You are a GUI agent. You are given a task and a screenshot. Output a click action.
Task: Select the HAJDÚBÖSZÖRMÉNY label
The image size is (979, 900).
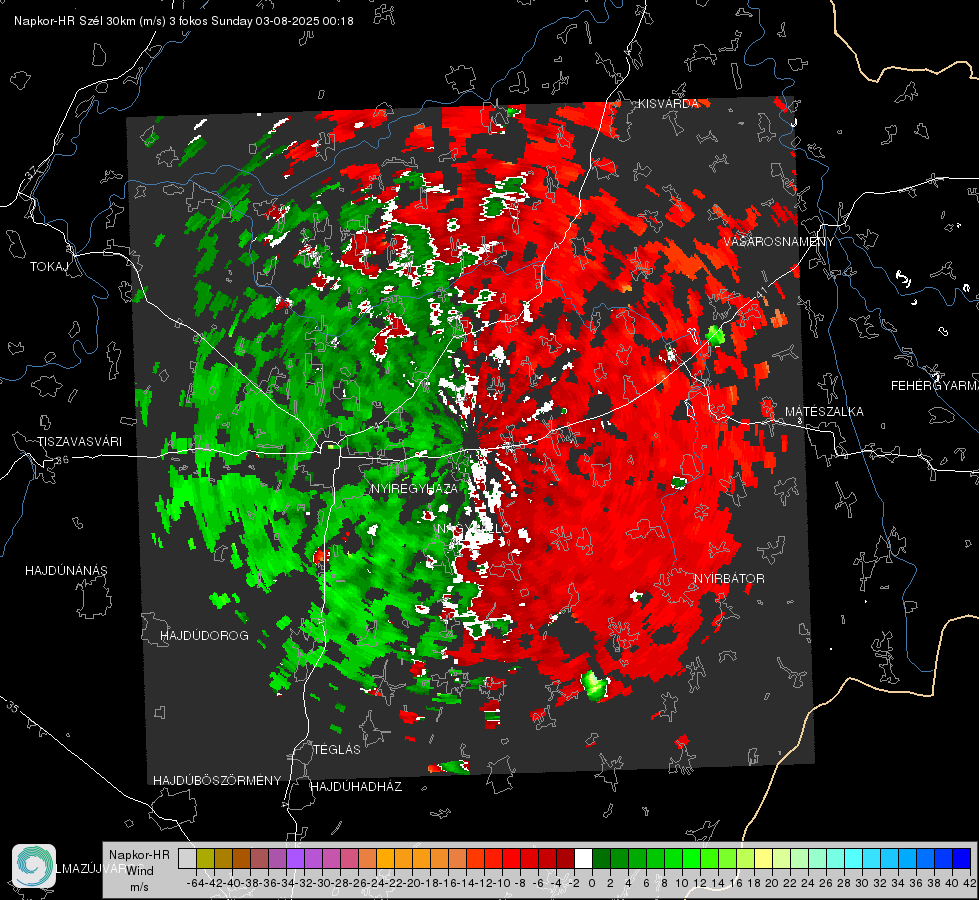coord(217,780)
